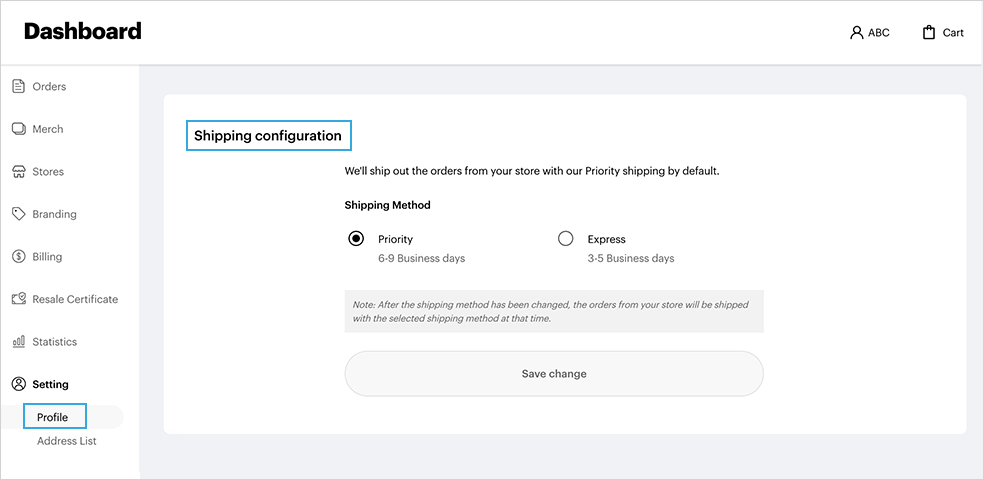Viewport: 984px width, 480px height.
Task: Click the Setting gear-person icon
Action: pos(18,384)
